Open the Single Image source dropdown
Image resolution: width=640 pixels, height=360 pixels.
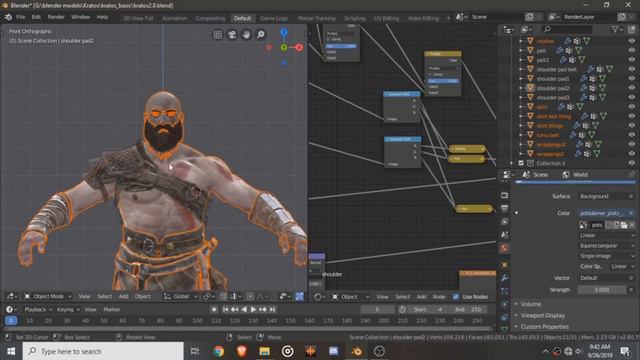[607, 256]
